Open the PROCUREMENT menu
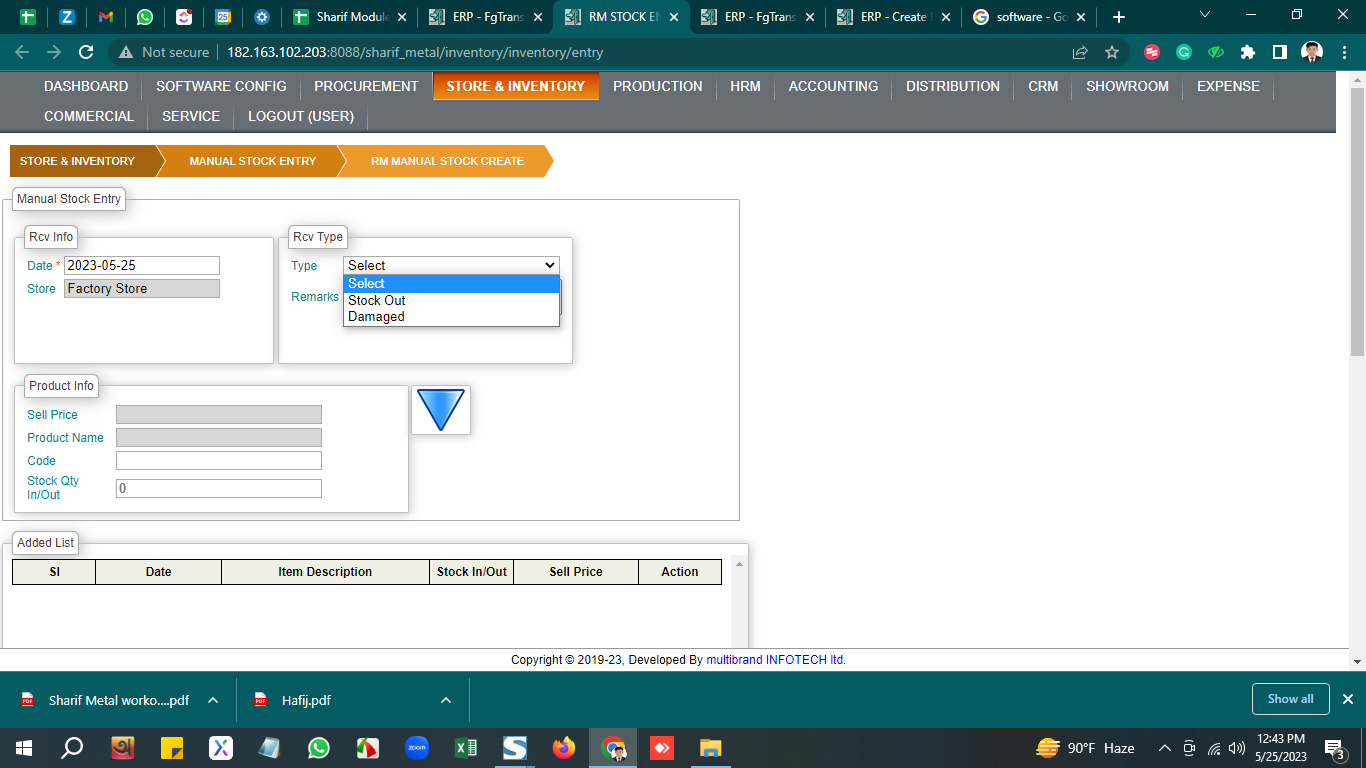 click(366, 86)
